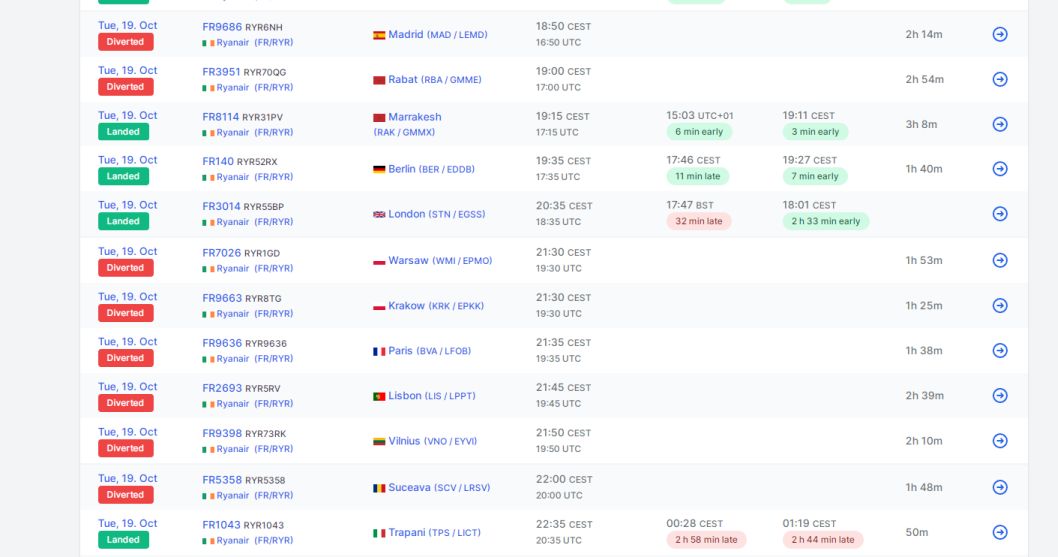Open details arrow for Trapani flight FR1043
Image resolution: width=1058 pixels, height=557 pixels.
pyautogui.click(x=1000, y=533)
